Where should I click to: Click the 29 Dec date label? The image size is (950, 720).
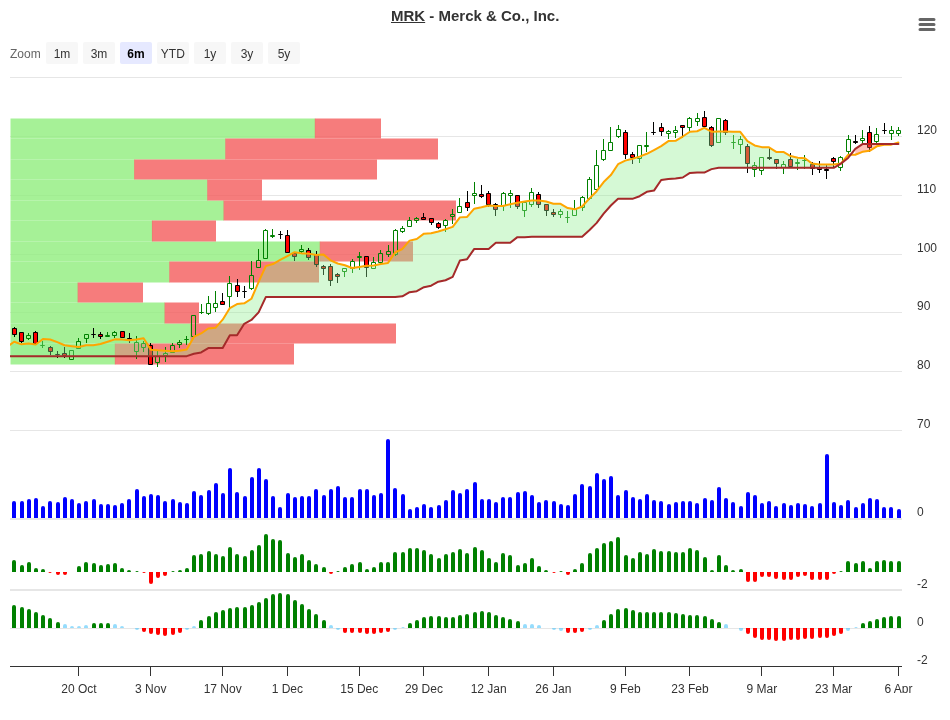(x=424, y=688)
